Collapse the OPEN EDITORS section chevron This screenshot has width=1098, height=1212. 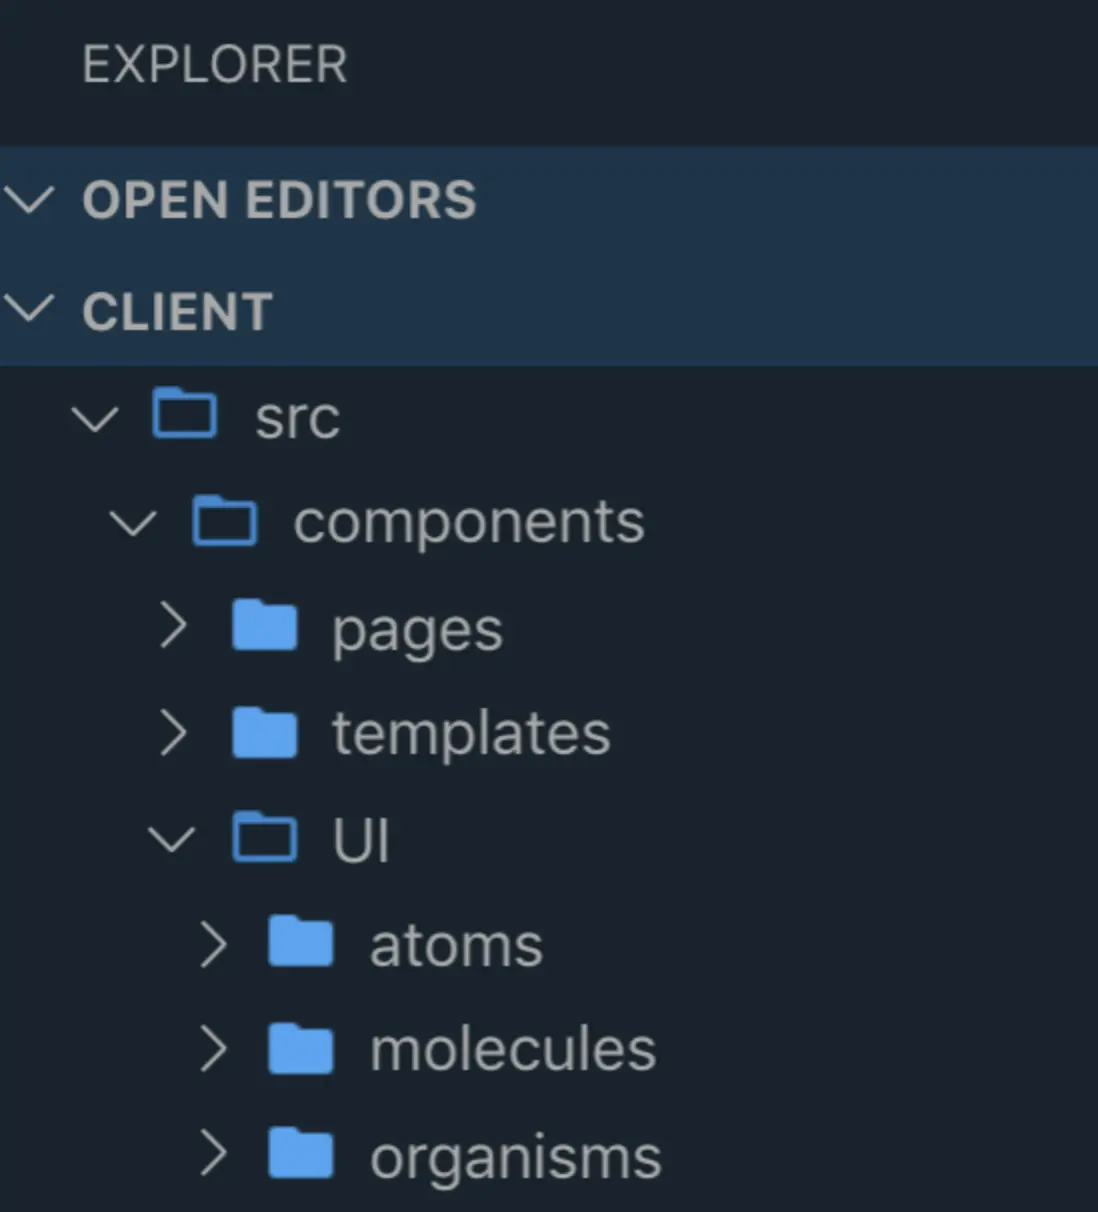click(x=29, y=200)
